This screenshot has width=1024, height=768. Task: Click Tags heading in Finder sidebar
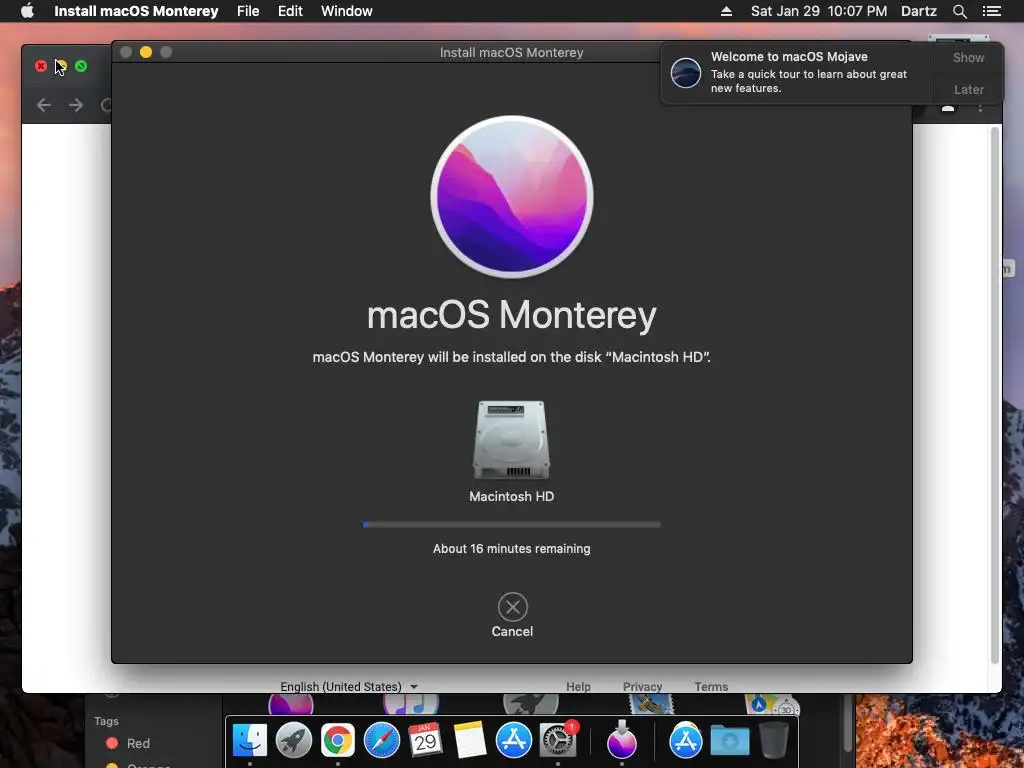(106, 721)
